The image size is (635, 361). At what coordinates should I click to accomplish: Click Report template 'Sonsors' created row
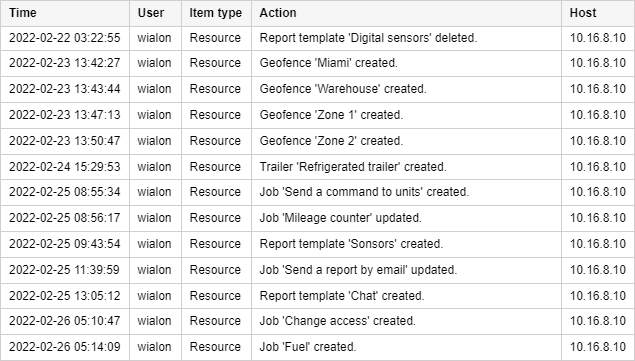coord(318,244)
